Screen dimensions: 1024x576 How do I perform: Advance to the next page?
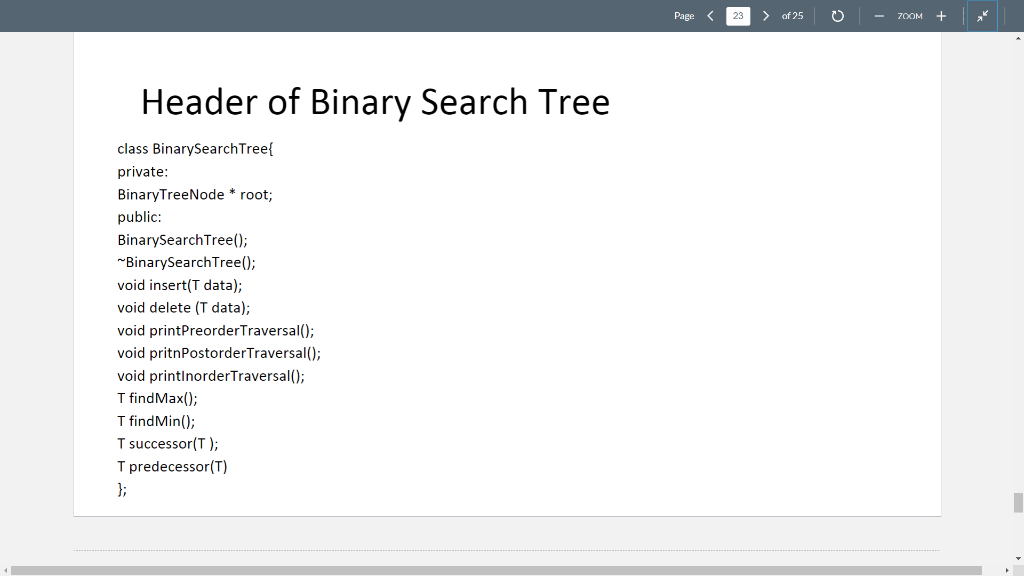pyautogui.click(x=764, y=15)
